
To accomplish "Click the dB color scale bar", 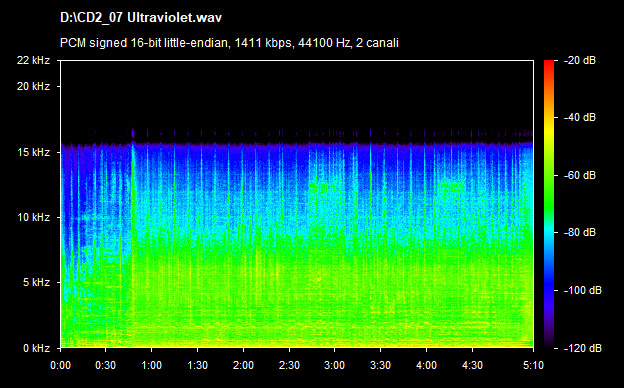I will tap(549, 204).
